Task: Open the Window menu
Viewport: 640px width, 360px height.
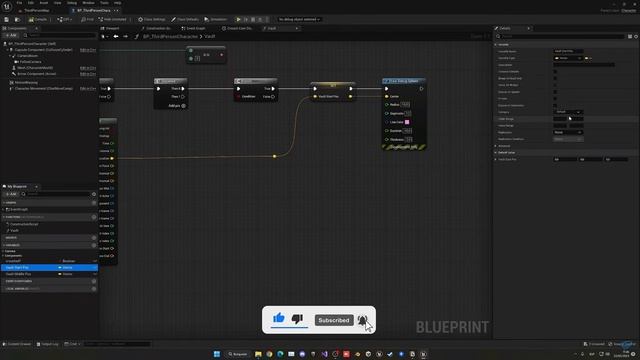Action: point(89,3)
